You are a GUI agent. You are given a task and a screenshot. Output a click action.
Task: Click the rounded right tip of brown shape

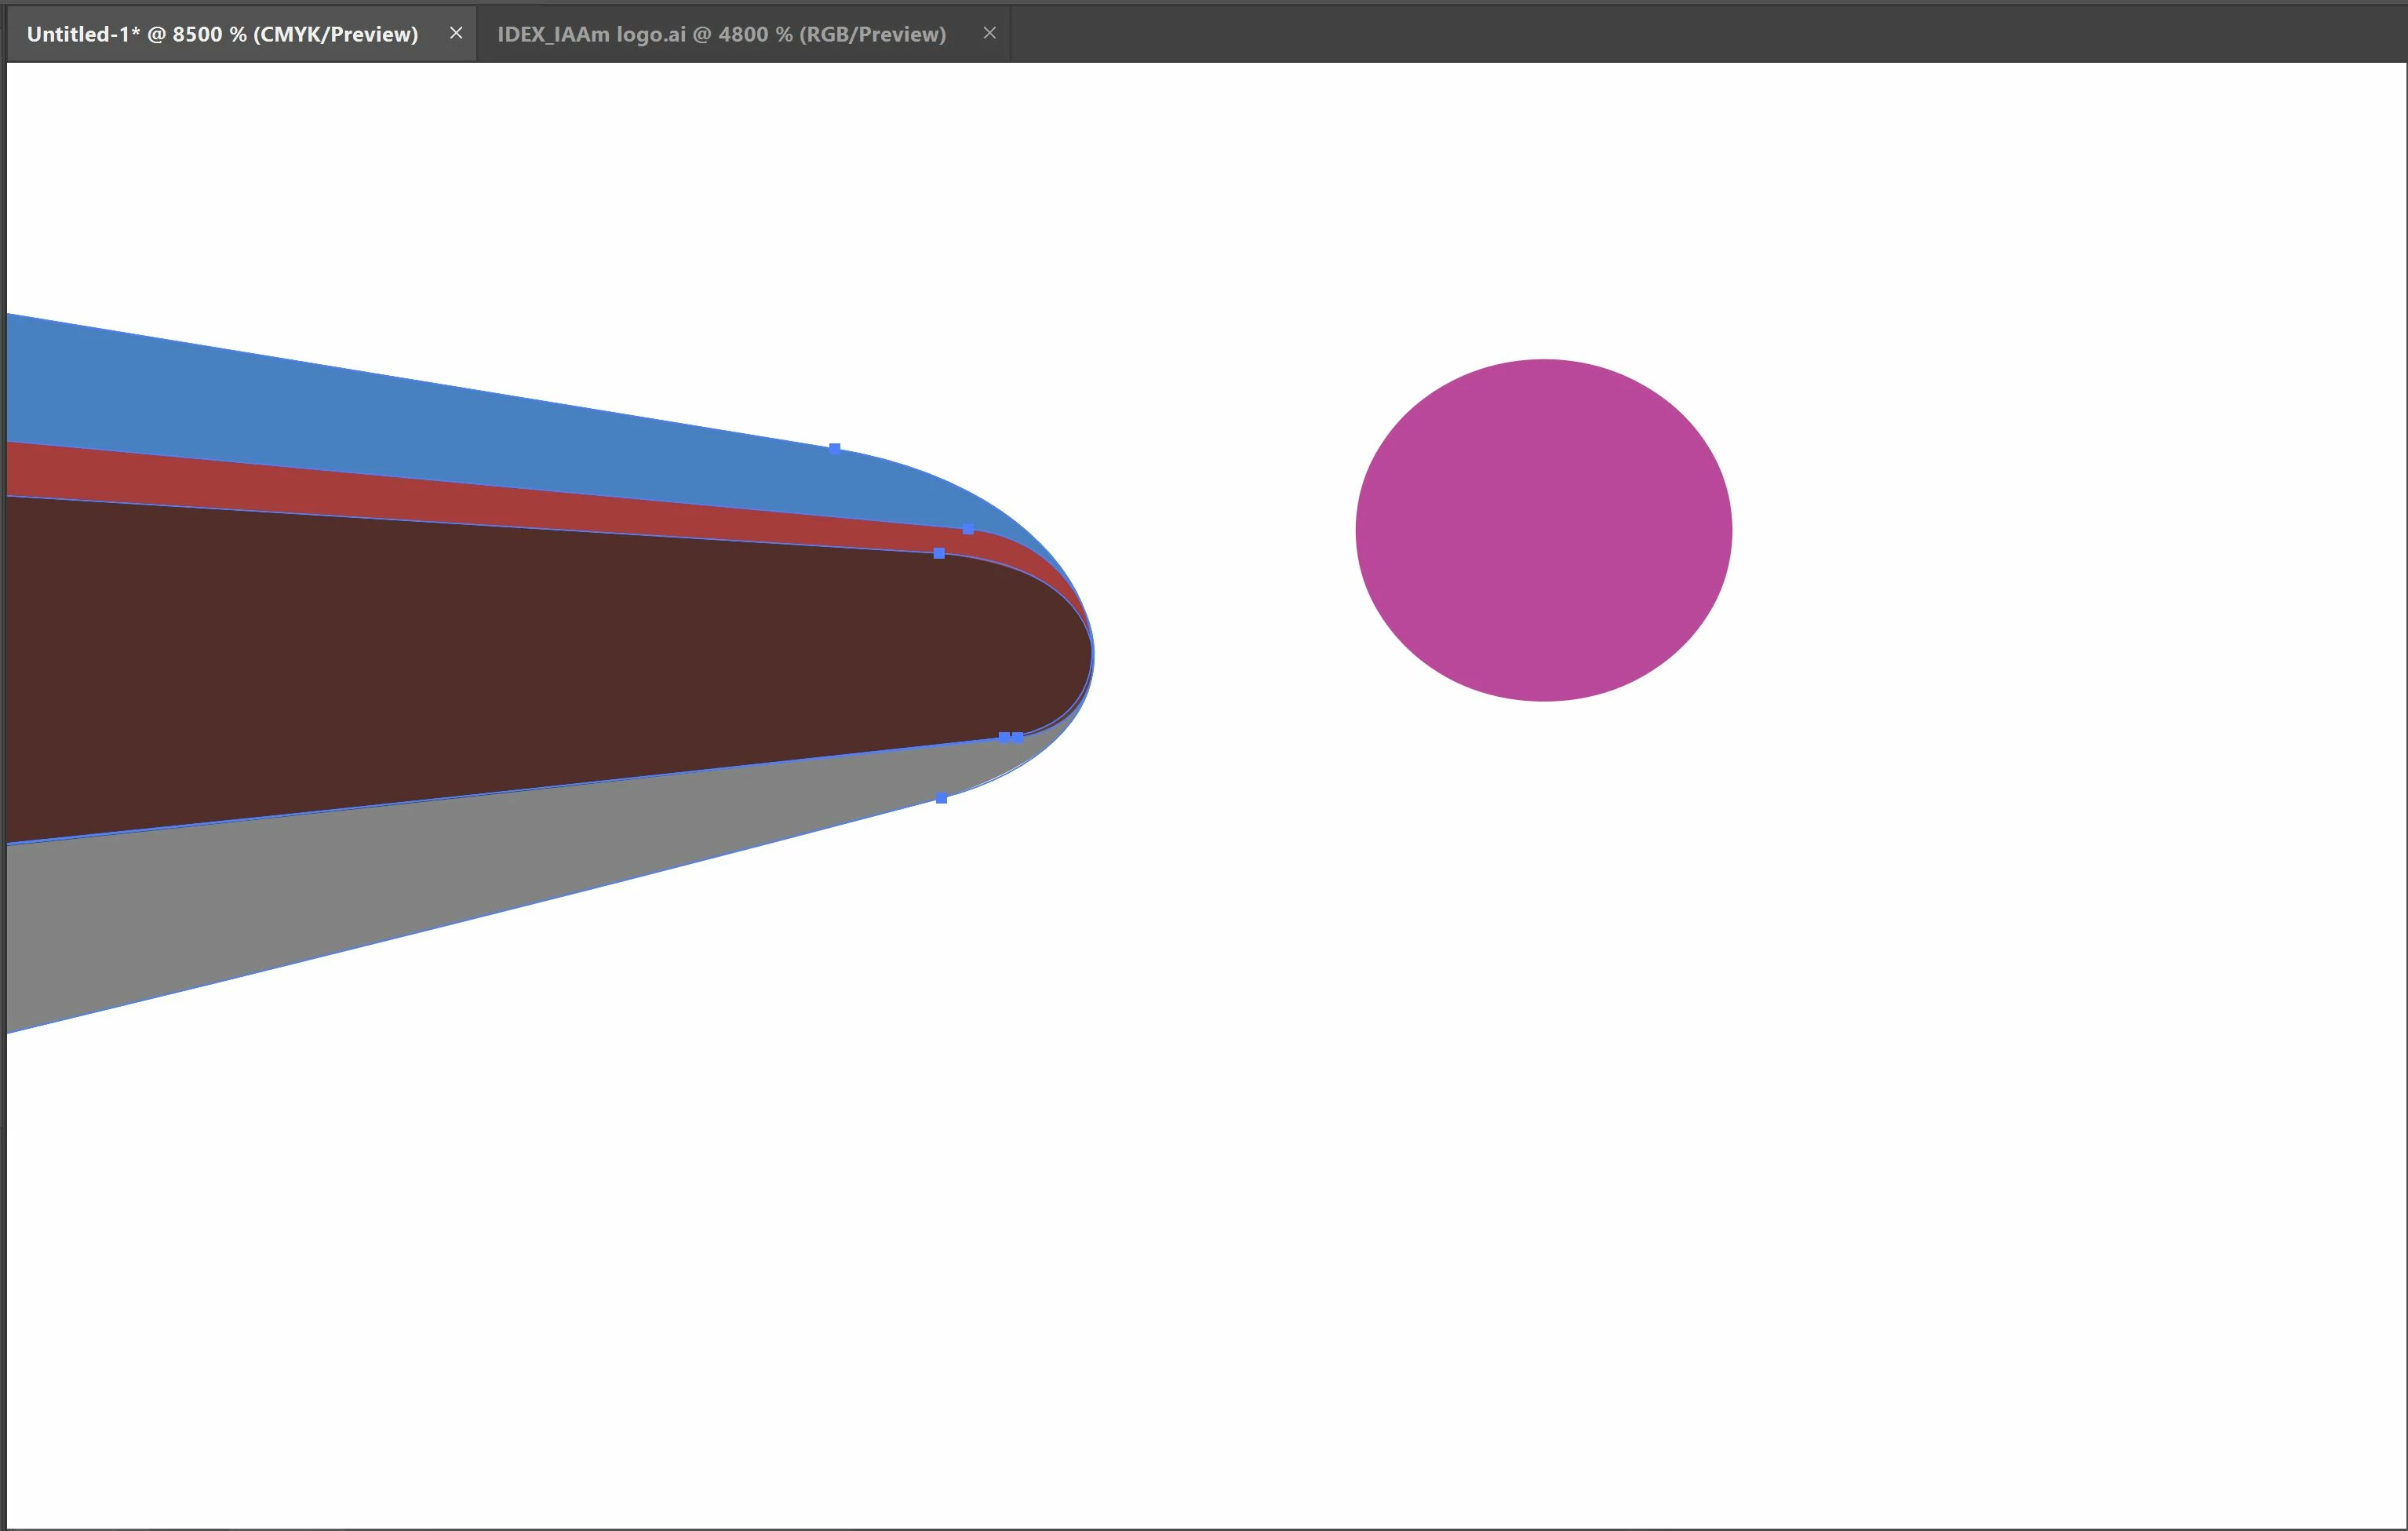[x=1080, y=652]
